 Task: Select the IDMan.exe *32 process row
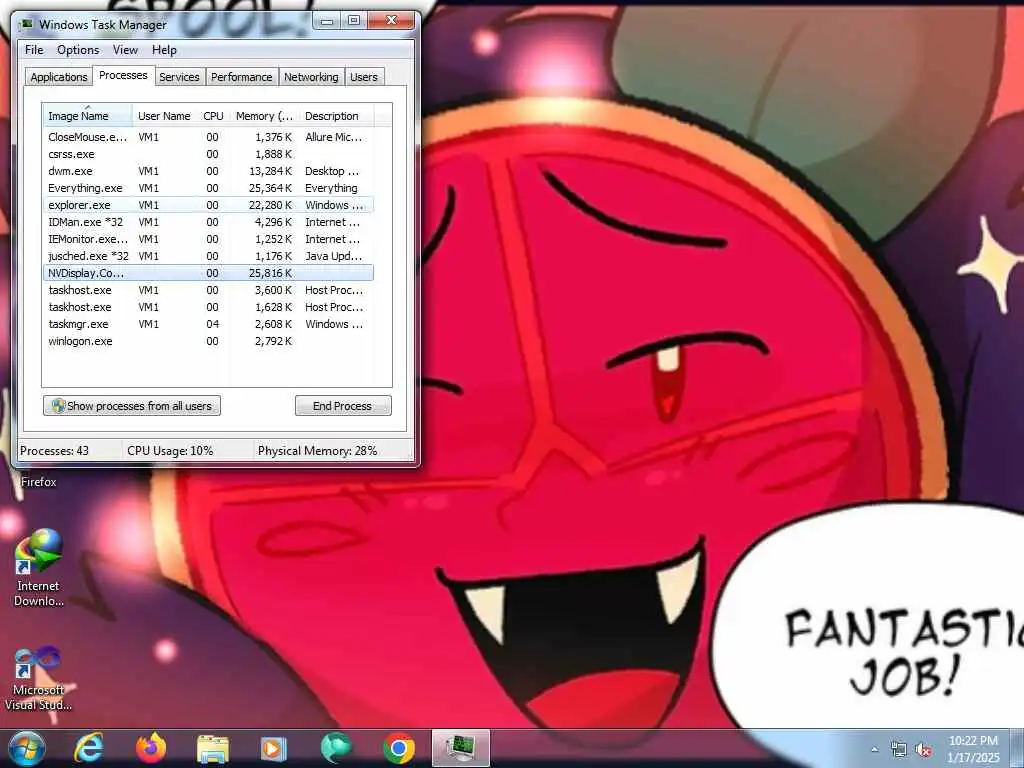pyautogui.click(x=208, y=222)
